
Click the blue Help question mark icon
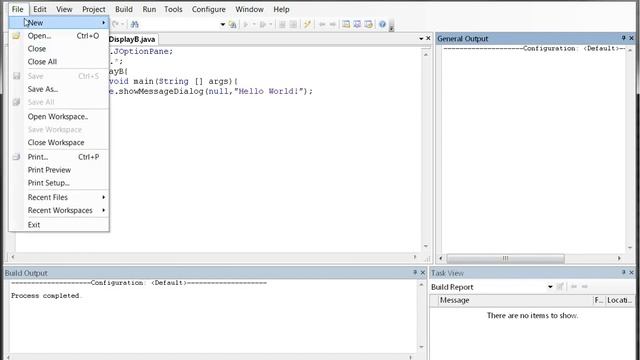point(382,24)
